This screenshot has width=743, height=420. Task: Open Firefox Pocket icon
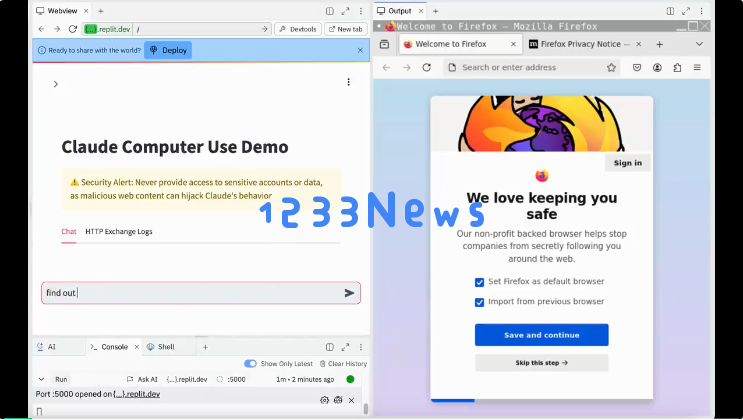(x=637, y=67)
